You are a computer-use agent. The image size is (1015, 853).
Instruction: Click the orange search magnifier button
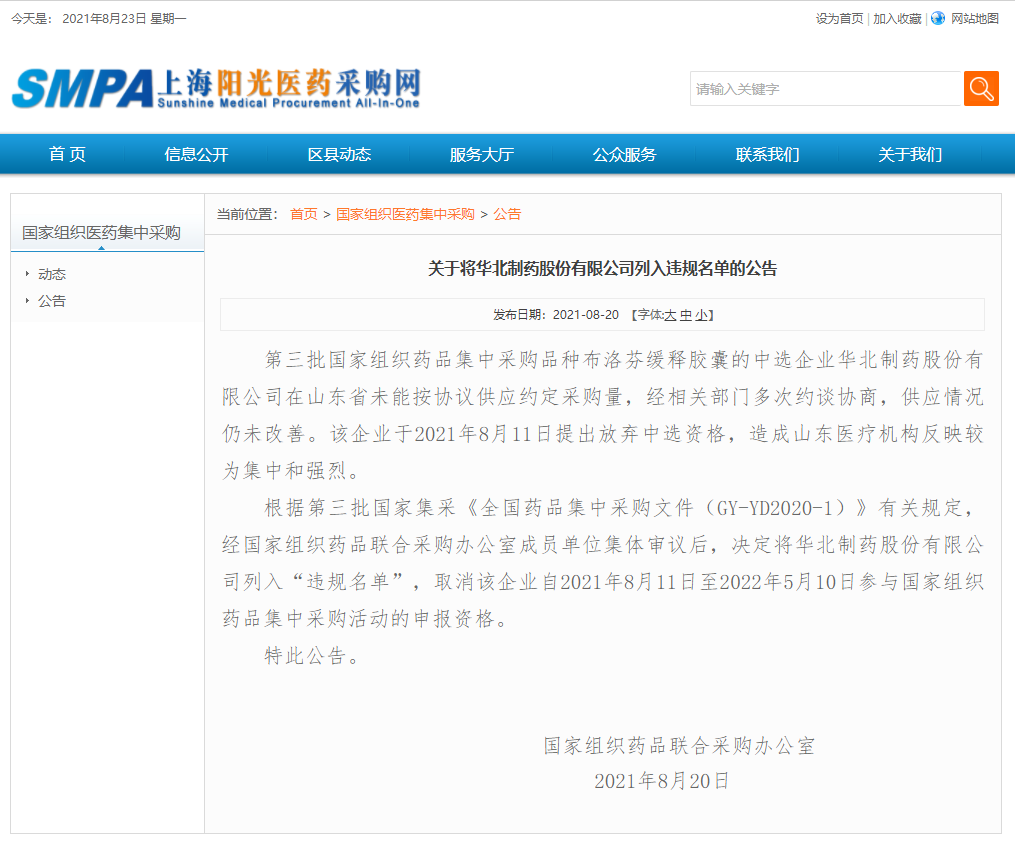tap(981, 89)
